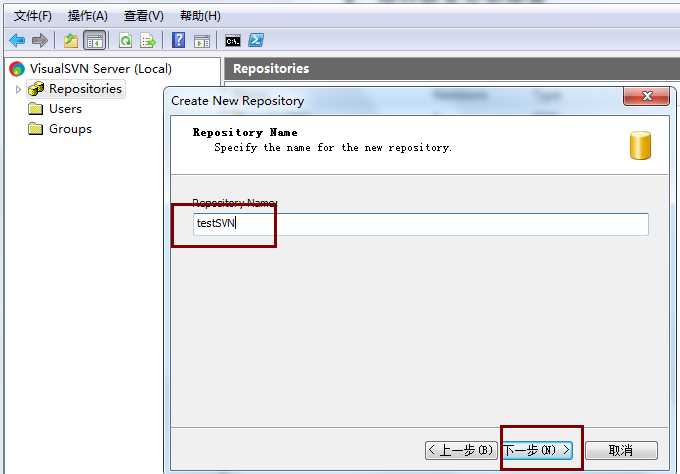
Task: Click the 上一步(B) back button
Action: tap(461, 450)
